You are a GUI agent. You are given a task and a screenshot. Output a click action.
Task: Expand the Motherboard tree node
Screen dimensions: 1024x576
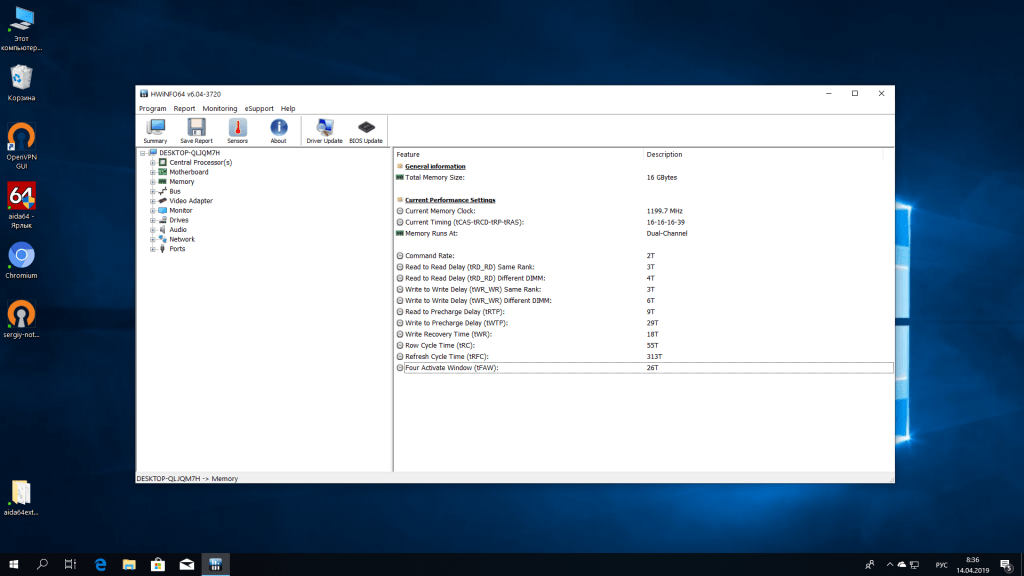click(153, 172)
